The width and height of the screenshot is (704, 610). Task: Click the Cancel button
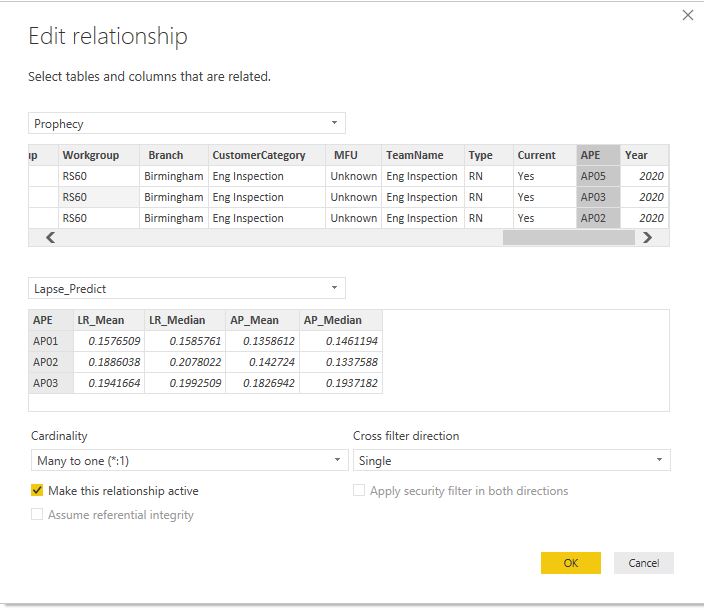[x=643, y=562]
